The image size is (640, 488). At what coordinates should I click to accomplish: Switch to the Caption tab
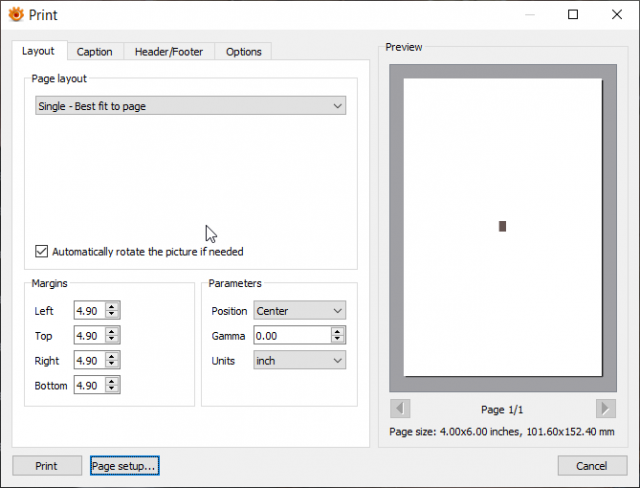click(95, 52)
